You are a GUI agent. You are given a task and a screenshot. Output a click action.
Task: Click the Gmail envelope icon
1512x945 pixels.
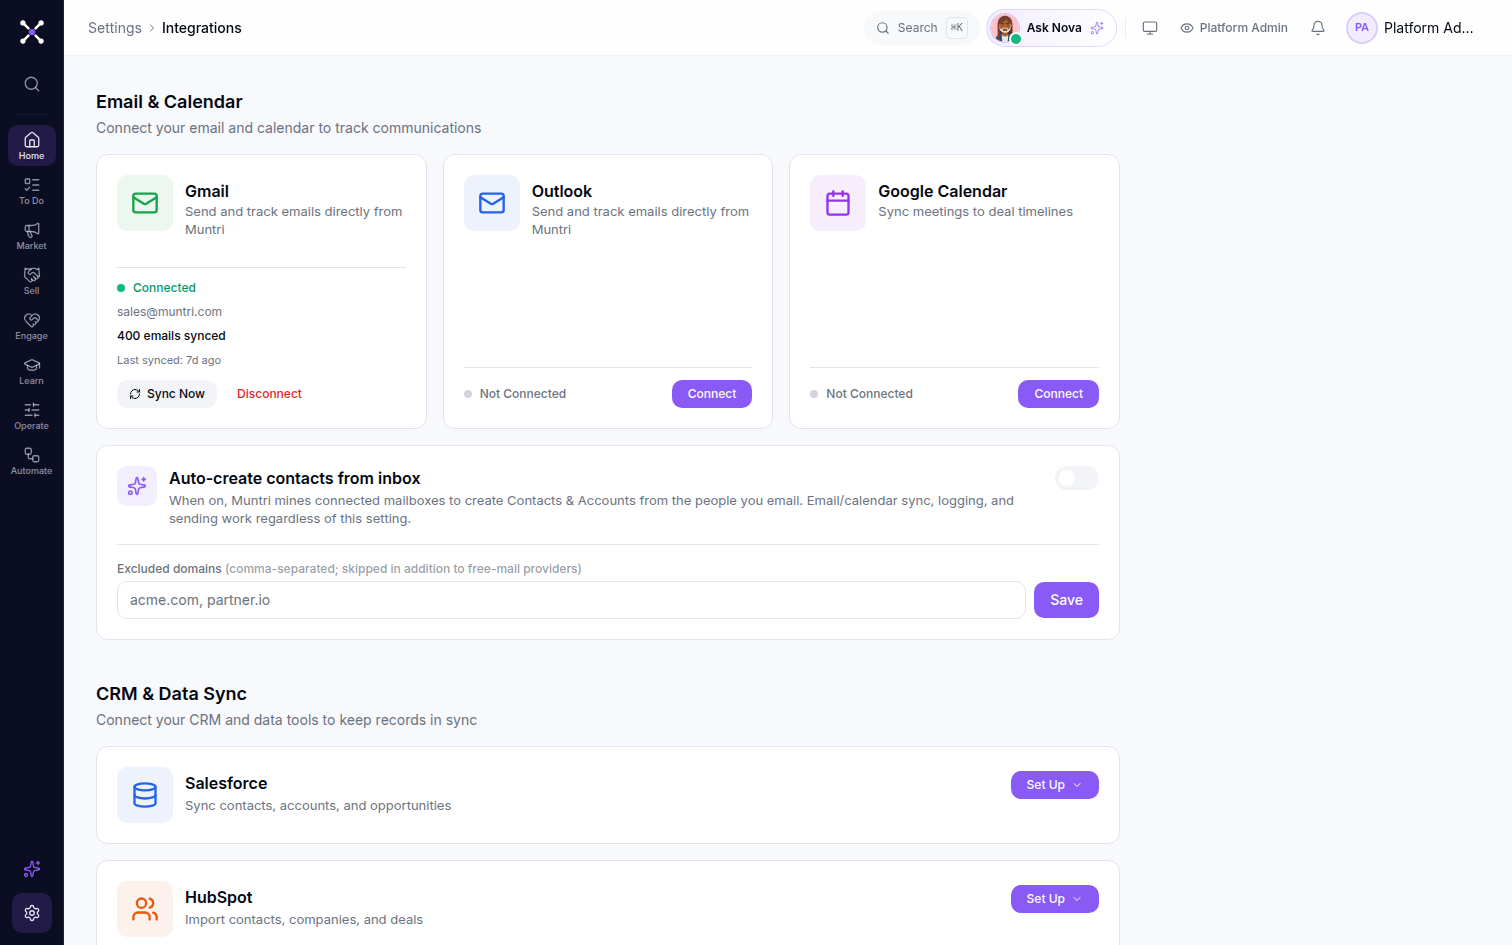pyautogui.click(x=145, y=203)
